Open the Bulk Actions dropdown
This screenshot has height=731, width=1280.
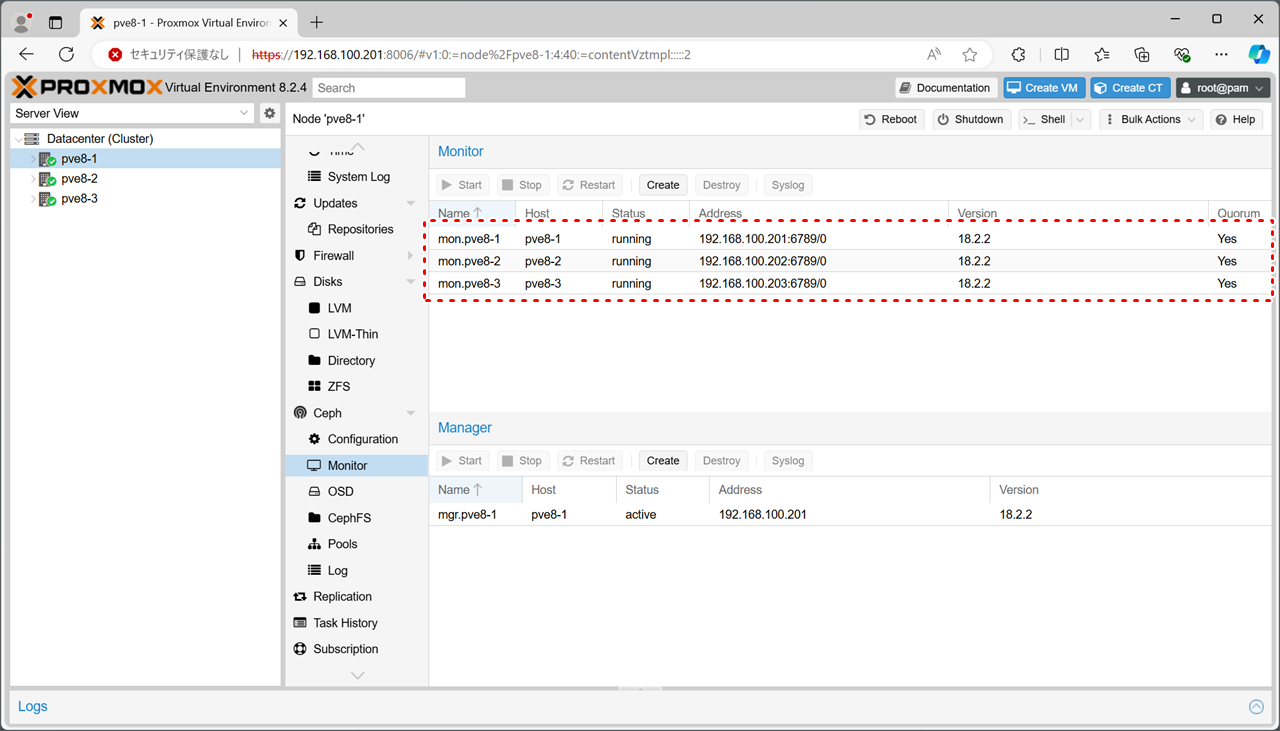point(1149,119)
